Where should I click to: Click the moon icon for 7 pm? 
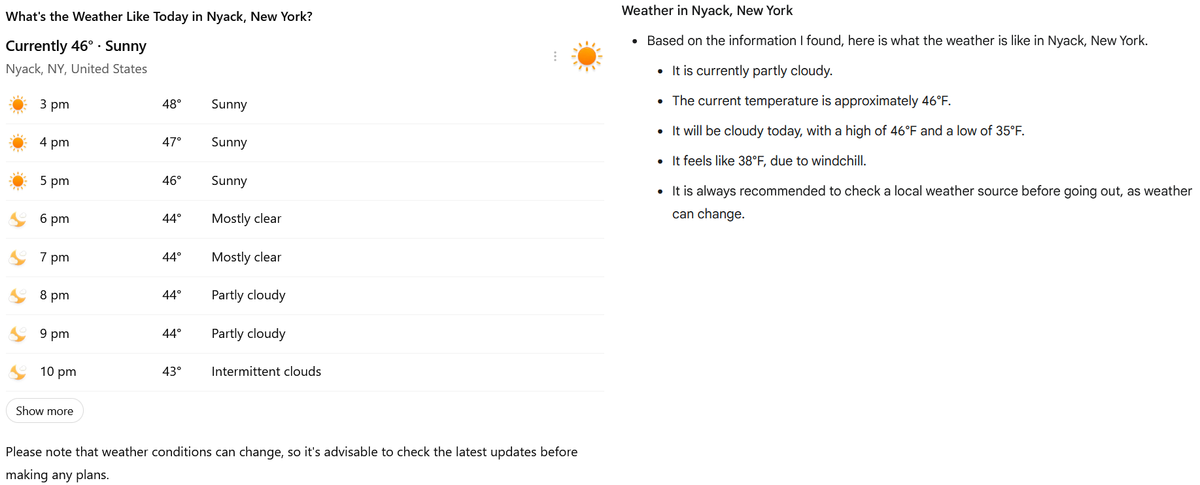(x=18, y=257)
